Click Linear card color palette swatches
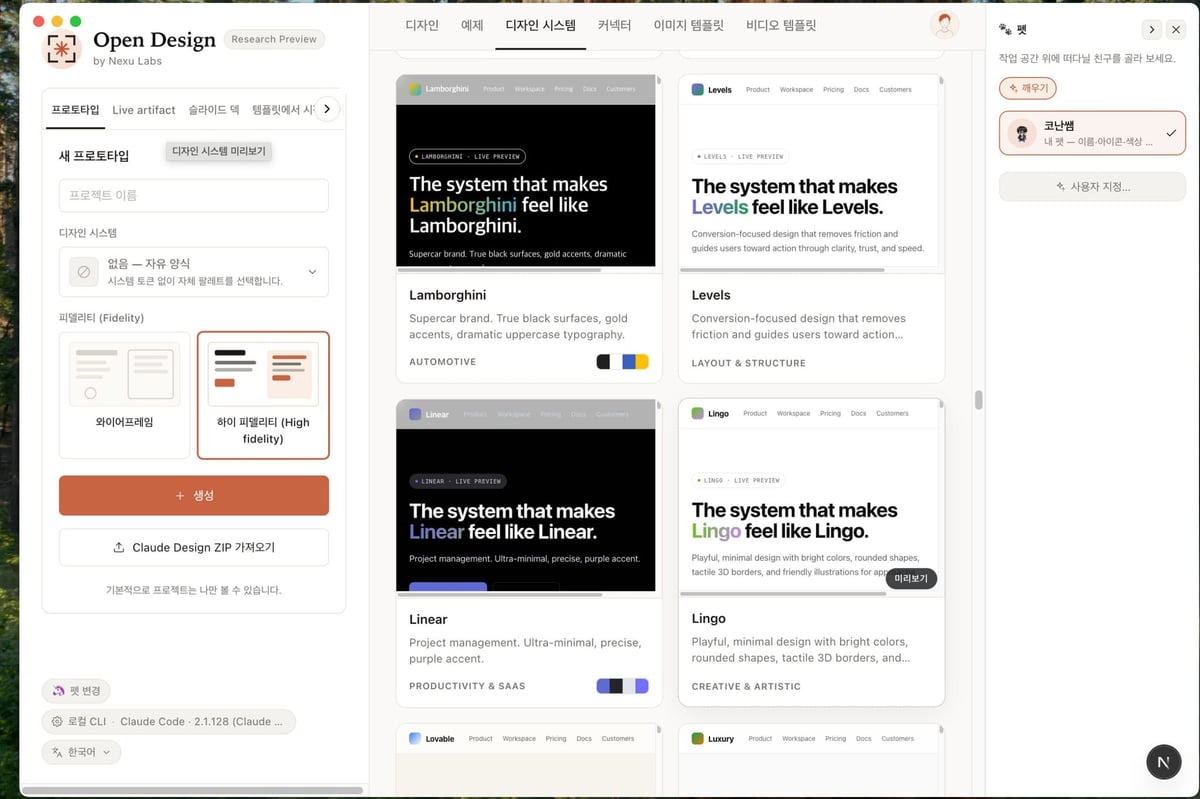The image size is (1200, 799). click(x=623, y=686)
